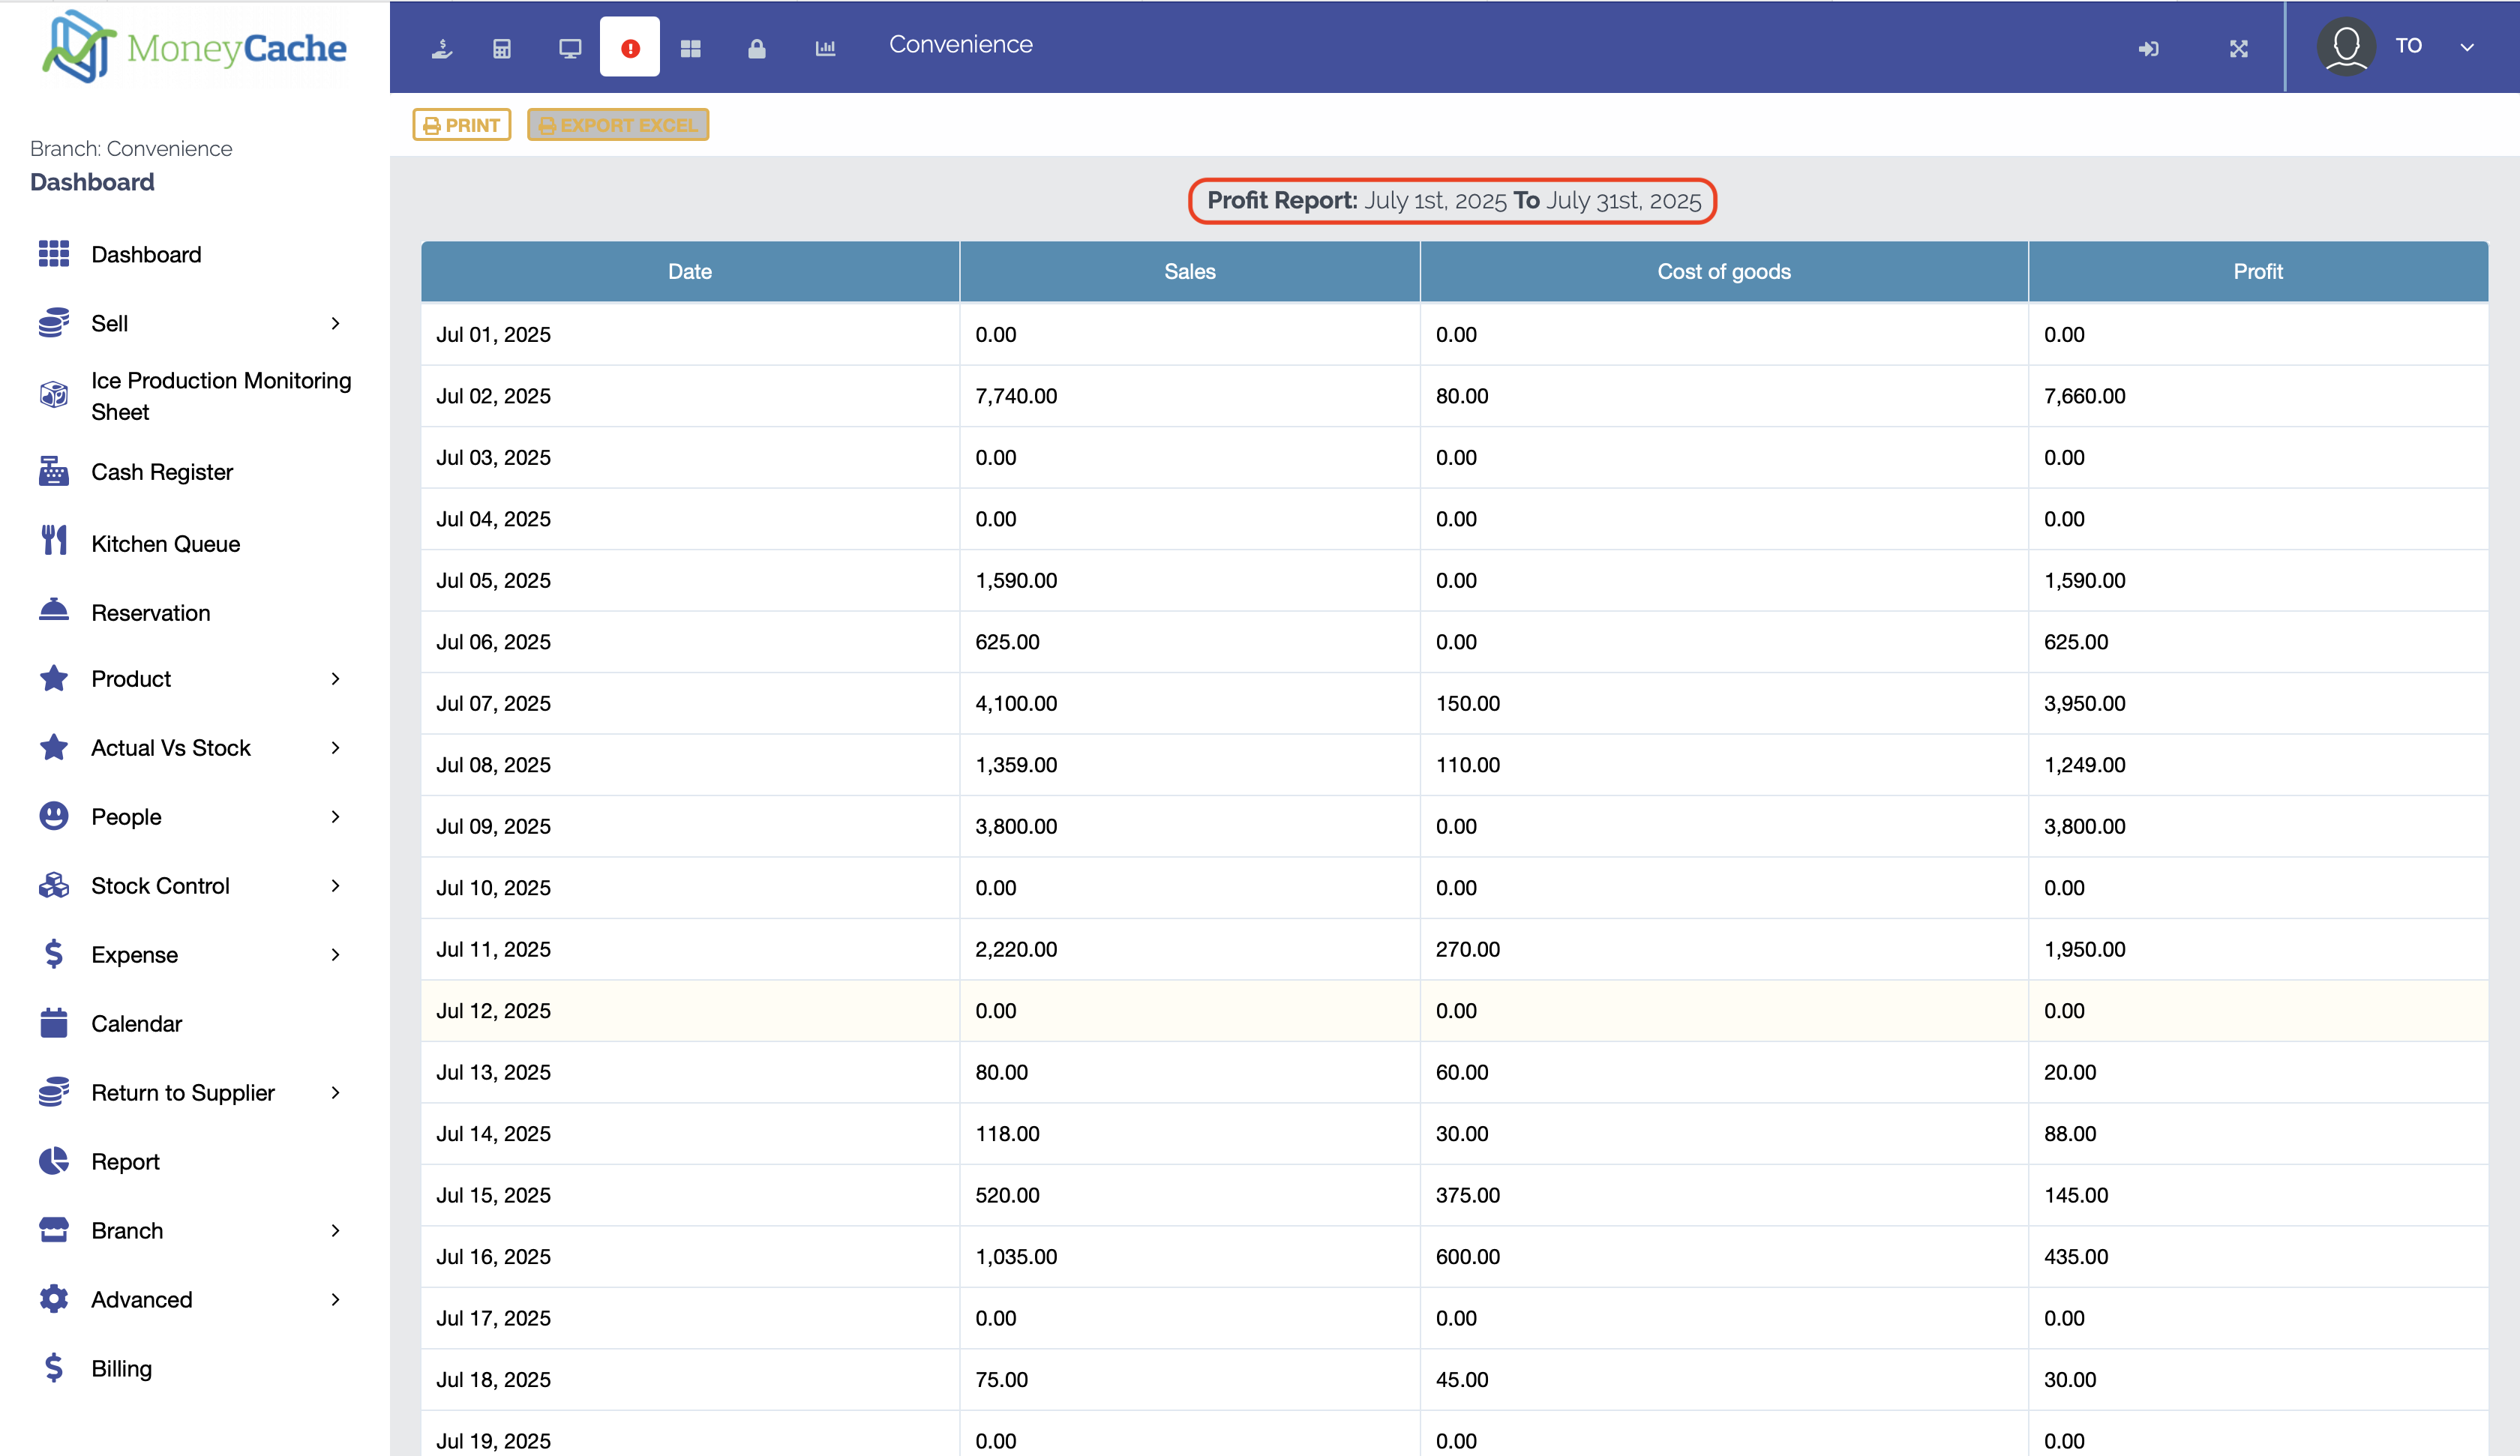The image size is (2520, 1456).
Task: Open the user profile dropdown arrow
Action: point(2467,47)
